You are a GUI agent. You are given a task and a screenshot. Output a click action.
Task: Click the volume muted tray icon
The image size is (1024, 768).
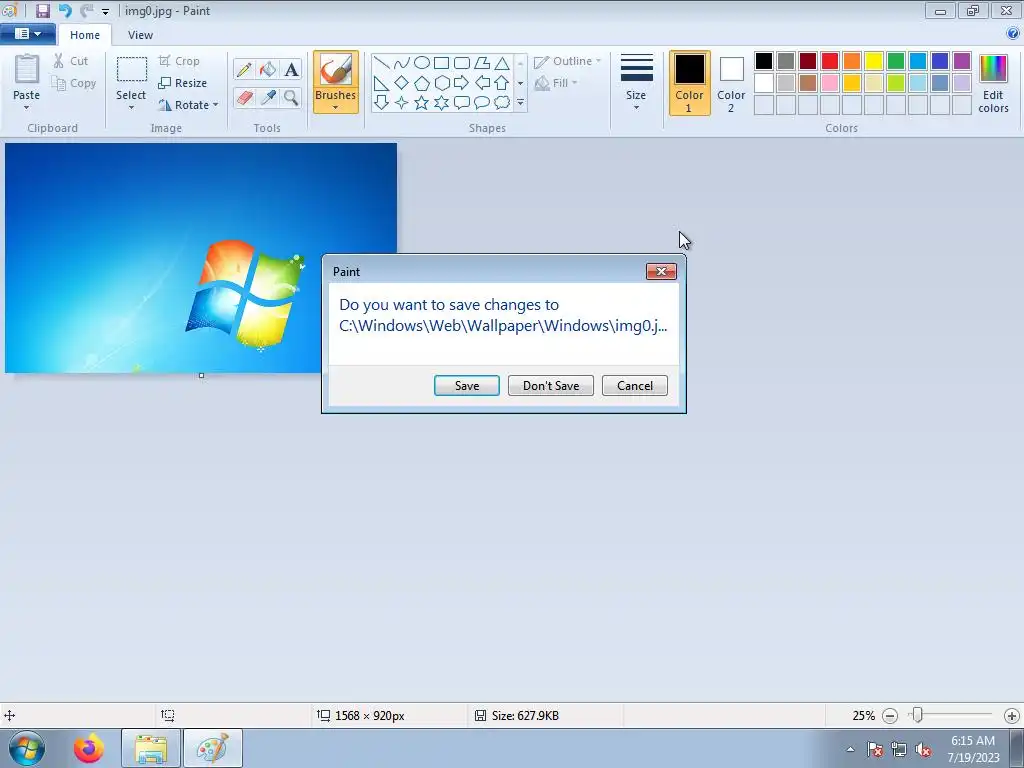click(x=923, y=750)
